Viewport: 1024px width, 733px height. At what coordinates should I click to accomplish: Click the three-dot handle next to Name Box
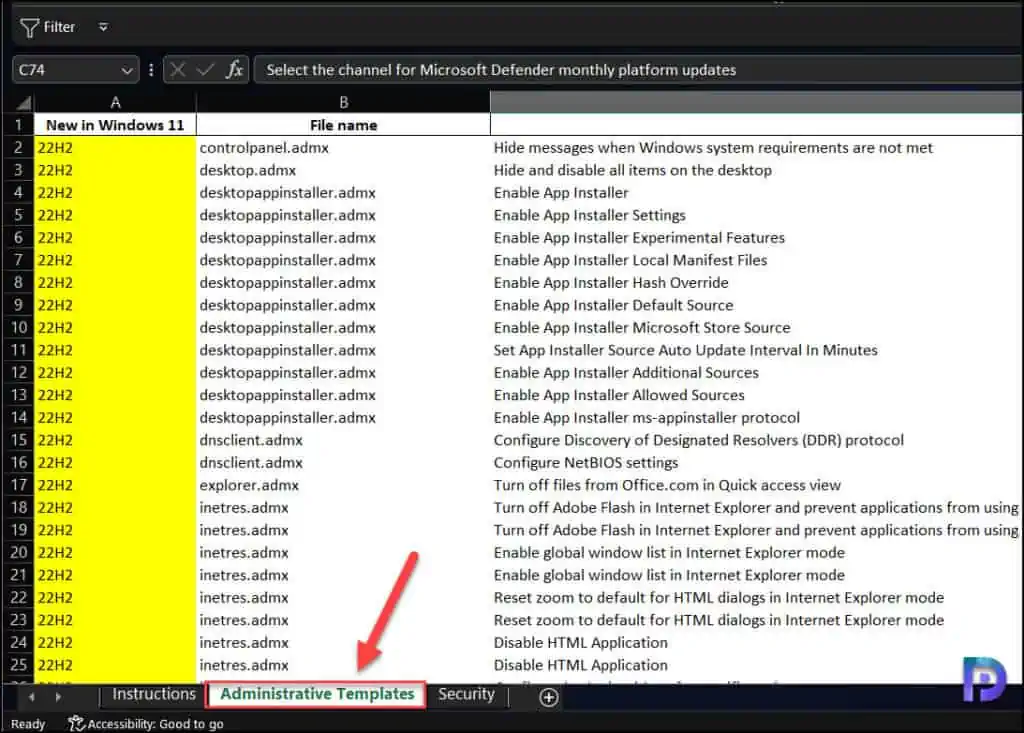(152, 69)
